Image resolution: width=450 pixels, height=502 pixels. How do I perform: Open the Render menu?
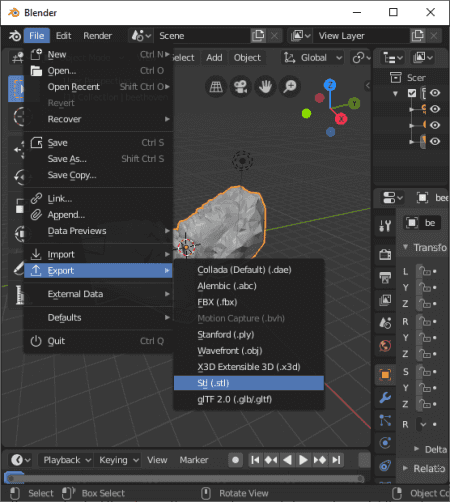pyautogui.click(x=98, y=36)
